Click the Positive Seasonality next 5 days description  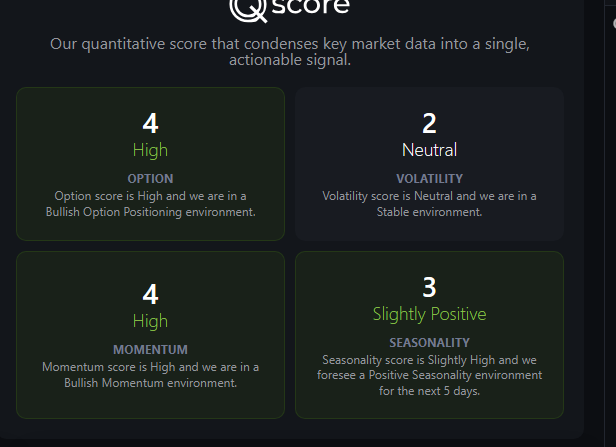[x=429, y=375]
